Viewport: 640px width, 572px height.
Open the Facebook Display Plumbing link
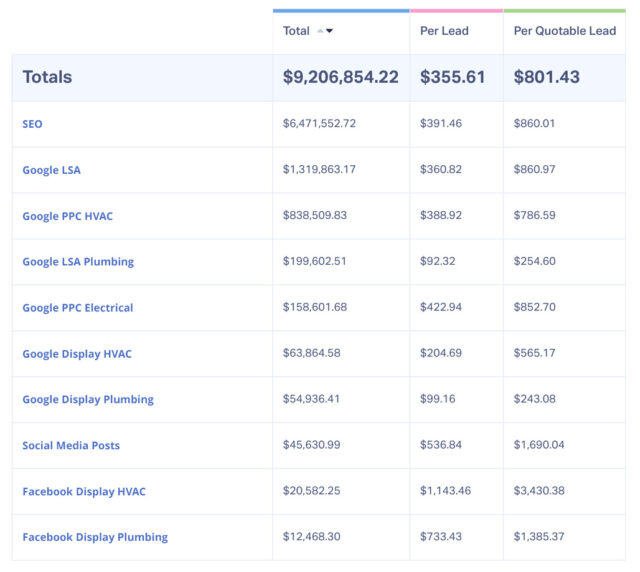[x=95, y=538]
